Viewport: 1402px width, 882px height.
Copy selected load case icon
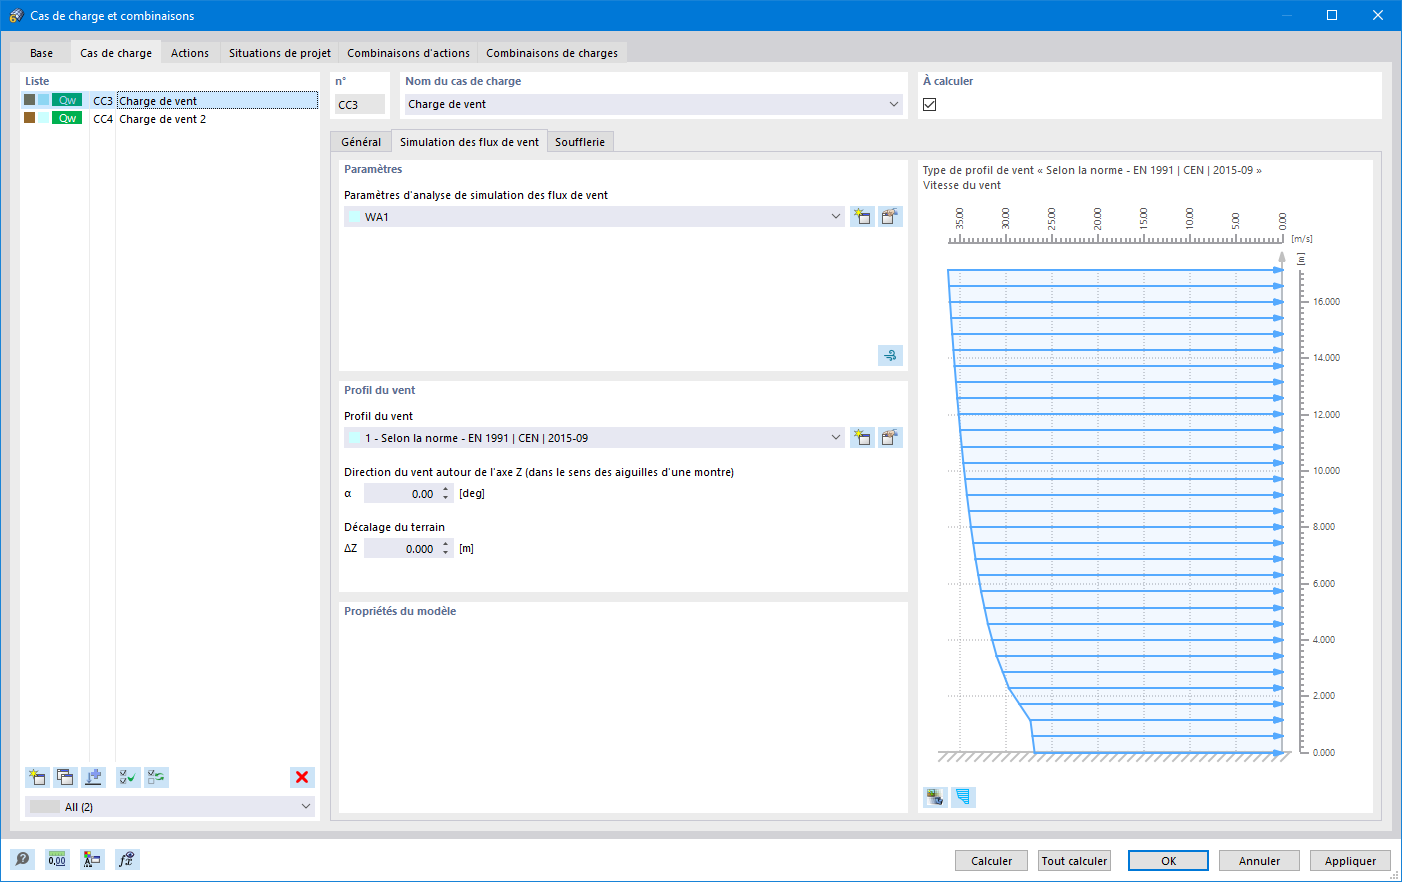(65, 777)
